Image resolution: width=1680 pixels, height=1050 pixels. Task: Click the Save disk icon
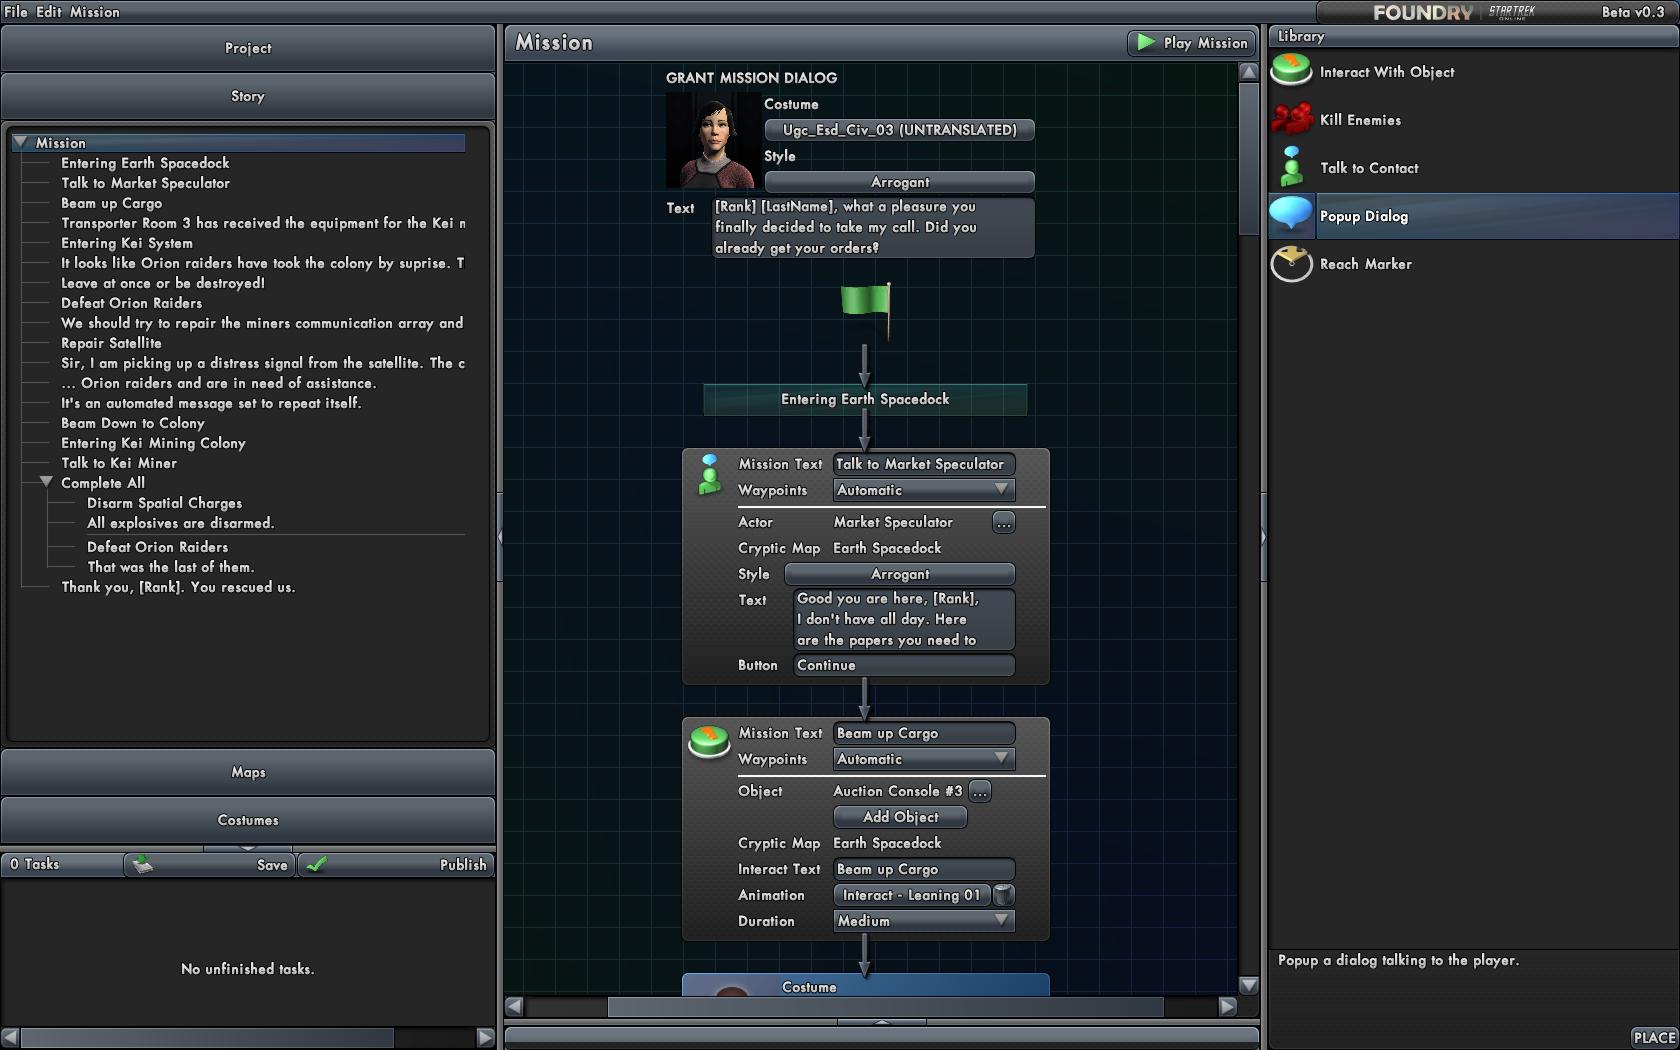point(142,864)
